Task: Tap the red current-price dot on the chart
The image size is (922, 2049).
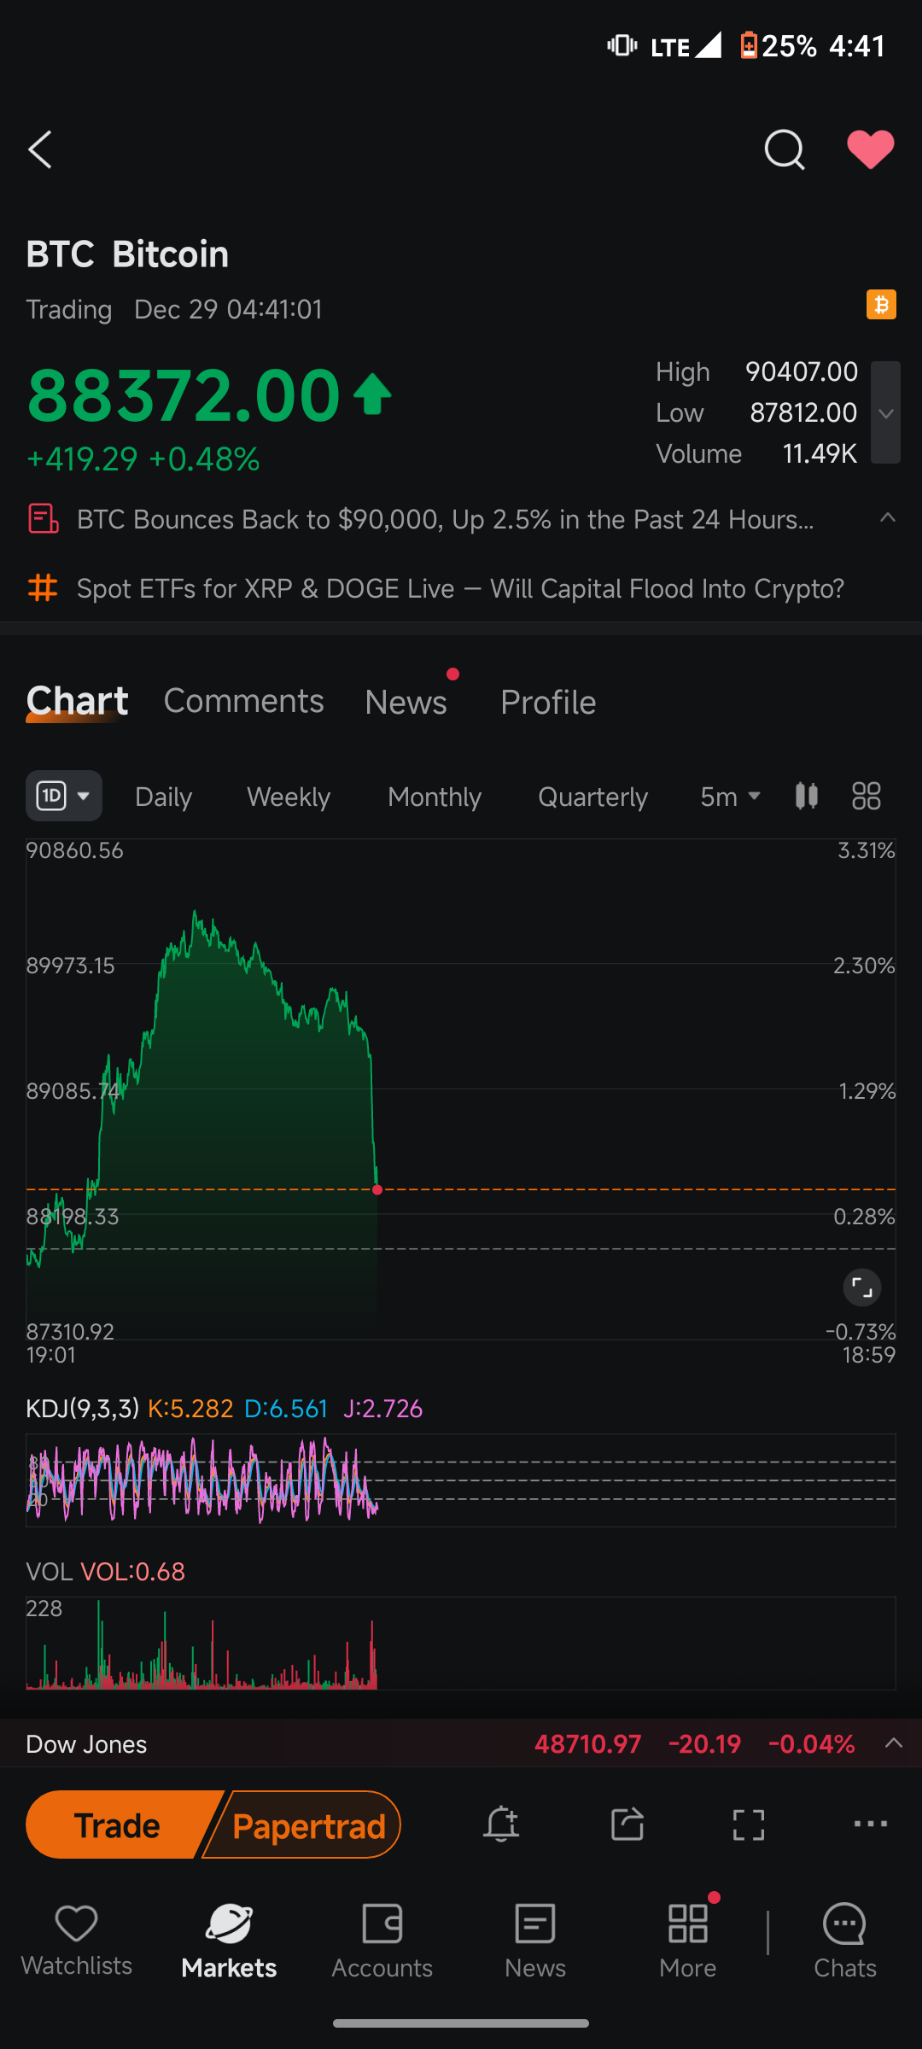Action: click(x=377, y=1190)
